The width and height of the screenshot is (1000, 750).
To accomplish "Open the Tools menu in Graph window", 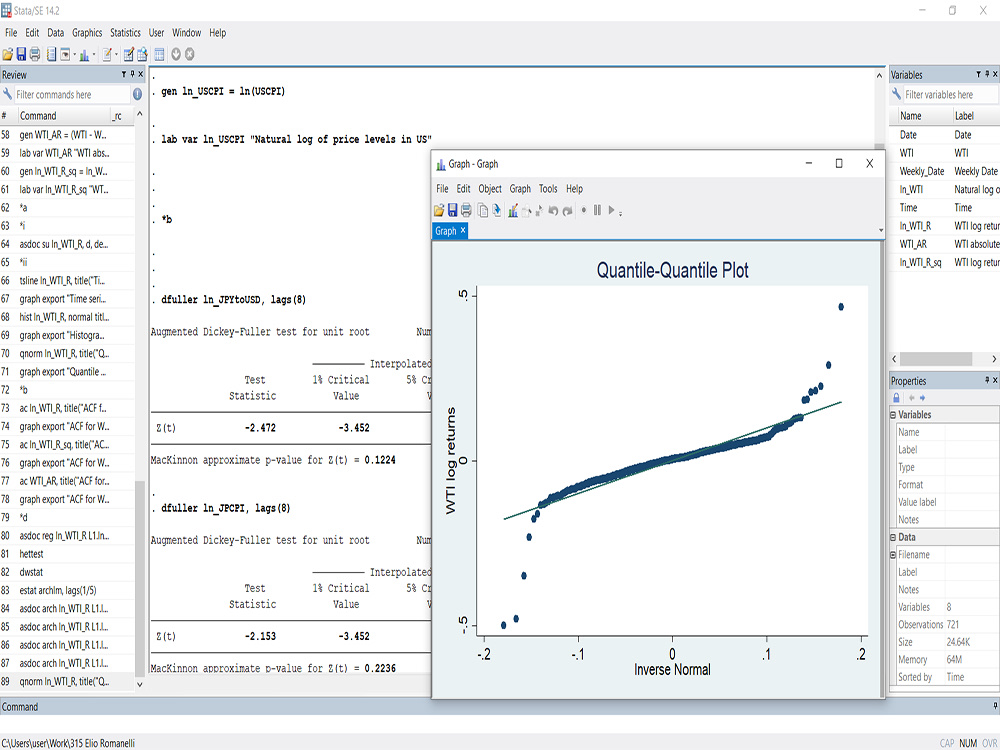I will [x=548, y=189].
